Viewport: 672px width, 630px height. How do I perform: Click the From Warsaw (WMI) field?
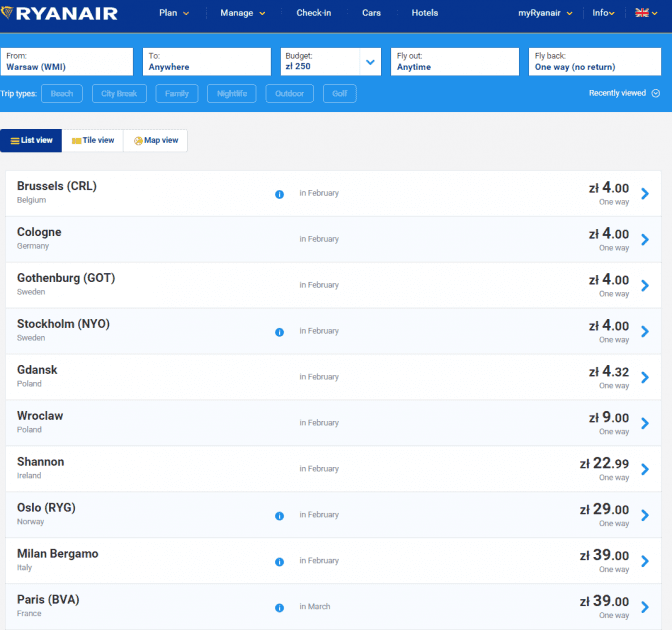coord(67,62)
